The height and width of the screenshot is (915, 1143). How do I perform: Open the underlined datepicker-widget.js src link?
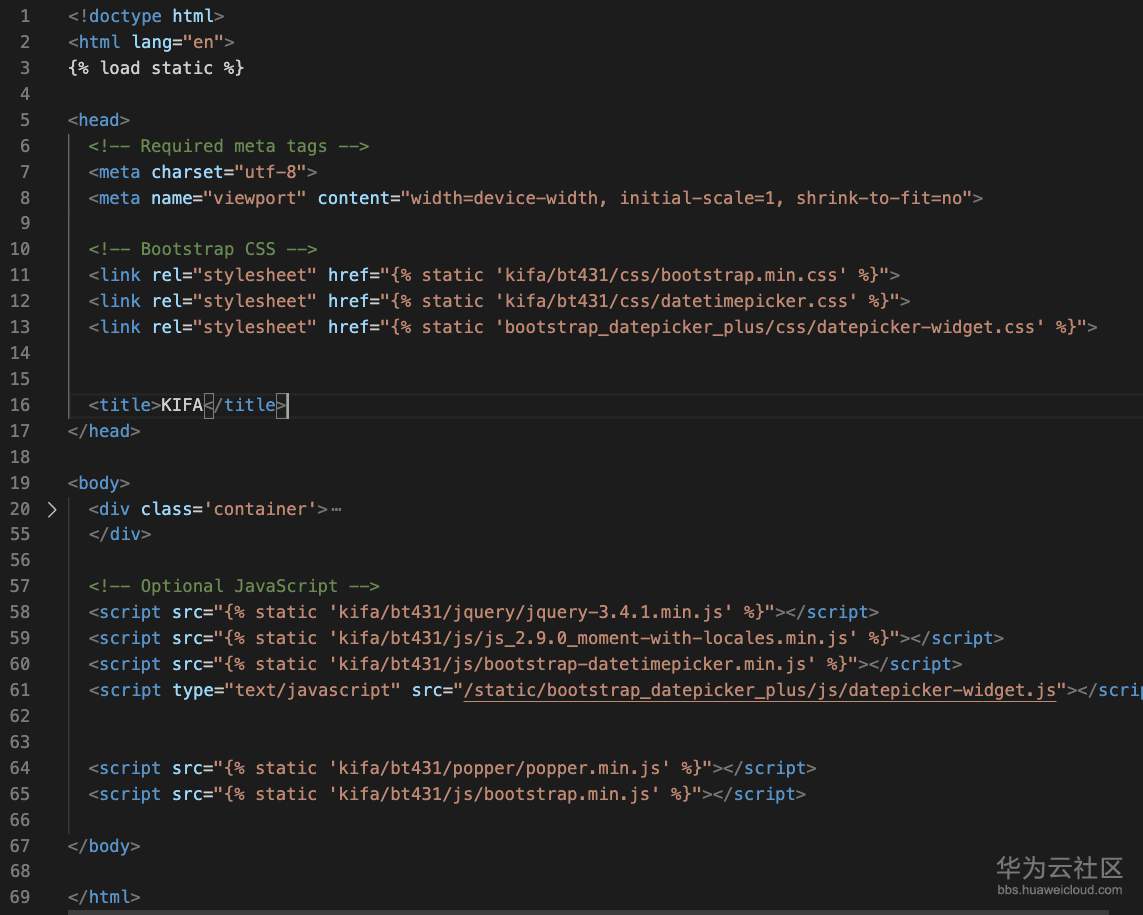(760, 690)
